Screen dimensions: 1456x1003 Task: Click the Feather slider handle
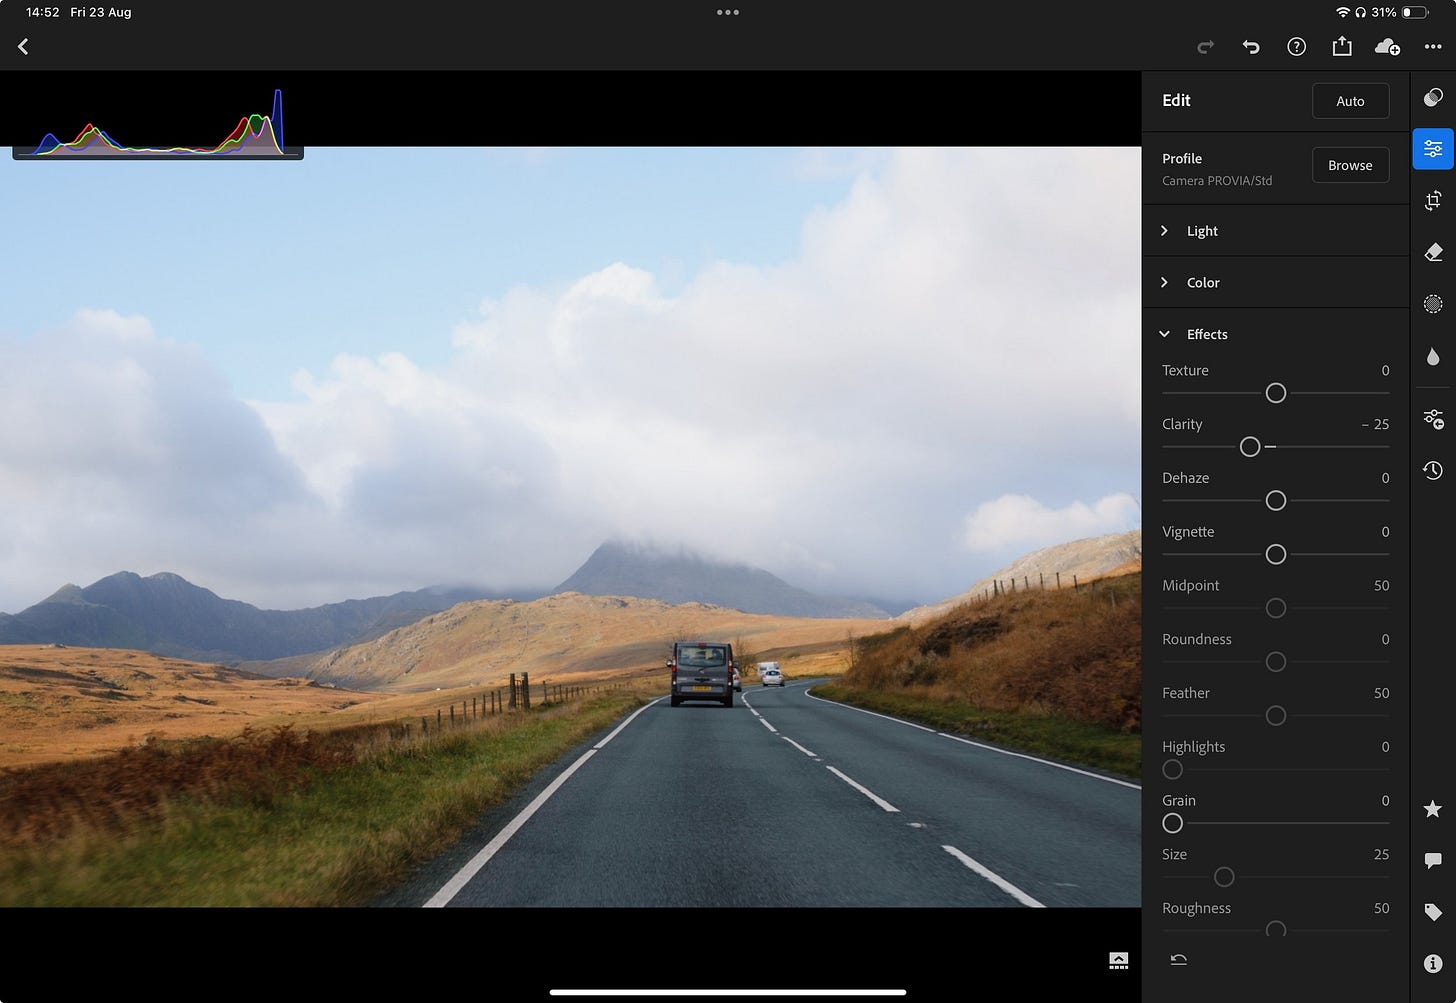[x=1276, y=716]
